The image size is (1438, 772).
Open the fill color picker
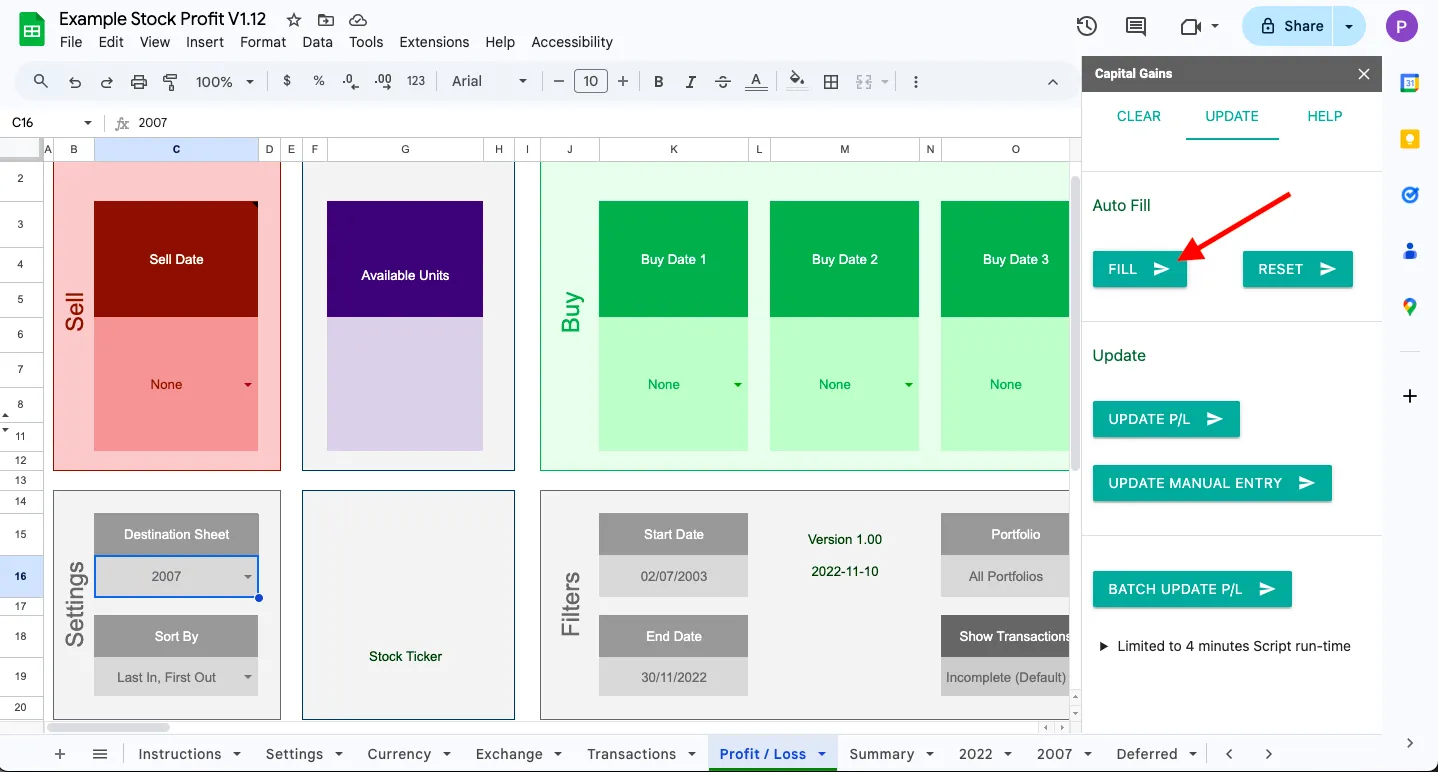pos(796,82)
